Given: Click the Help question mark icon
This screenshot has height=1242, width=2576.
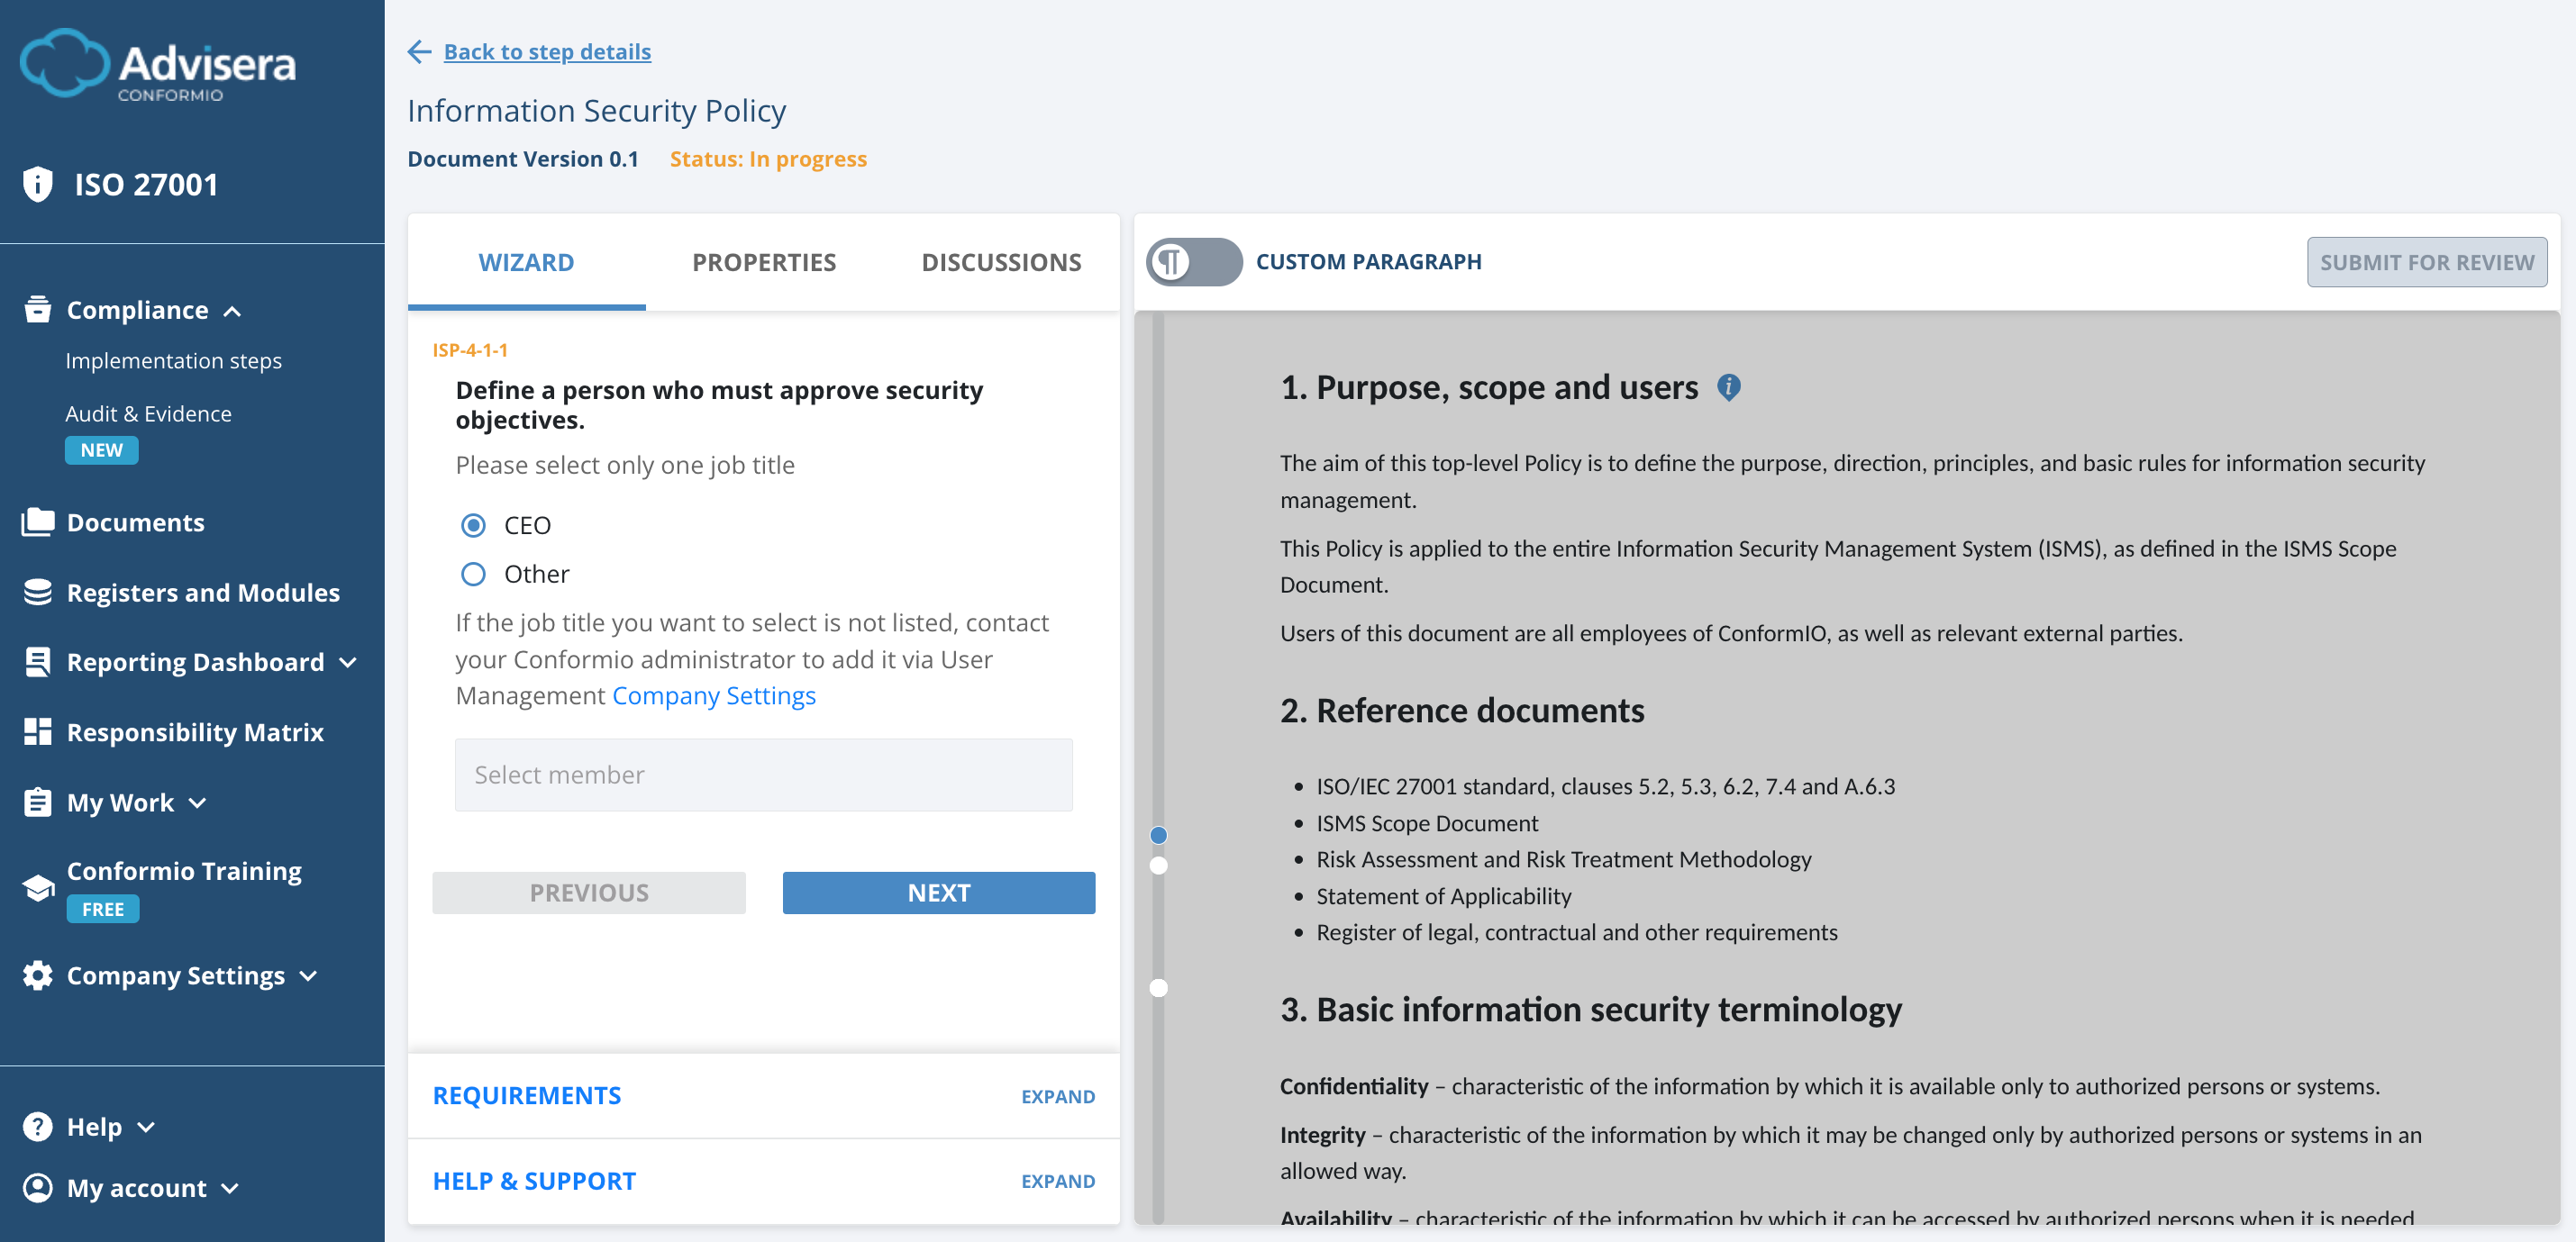Looking at the screenshot, I should (x=37, y=1125).
